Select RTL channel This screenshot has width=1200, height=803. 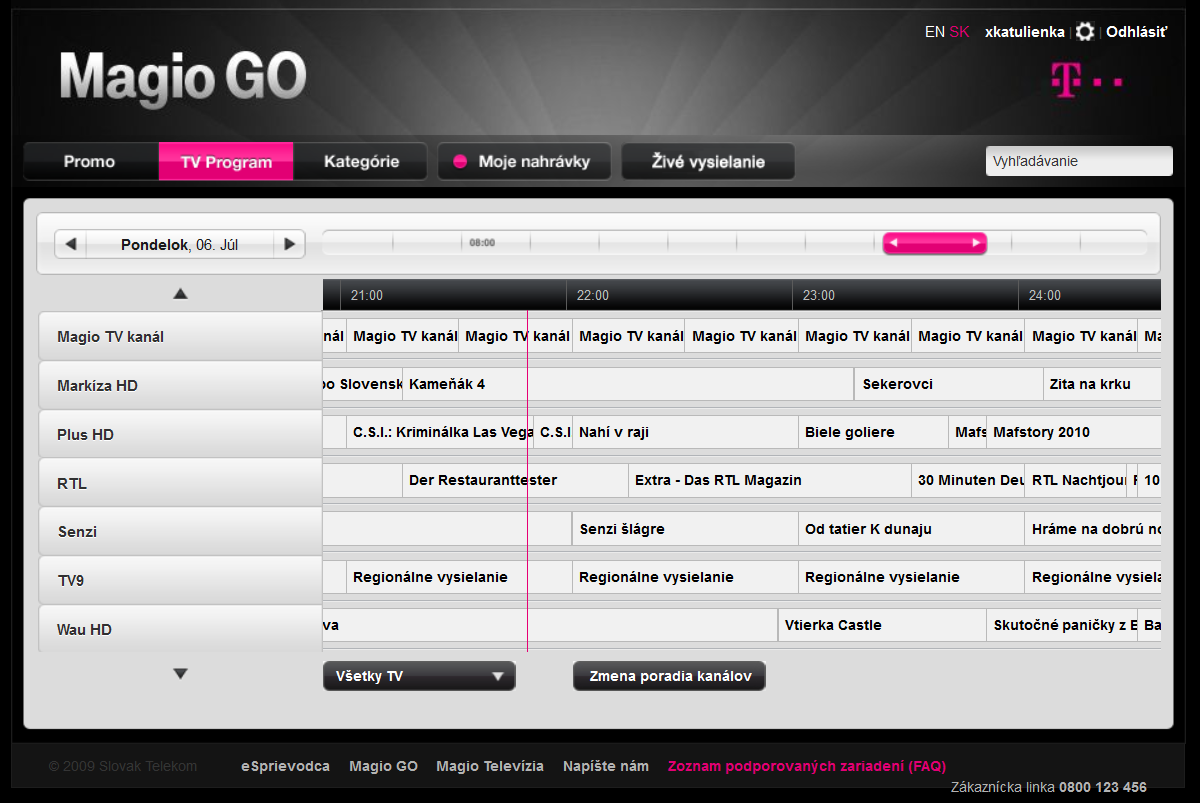[180, 483]
